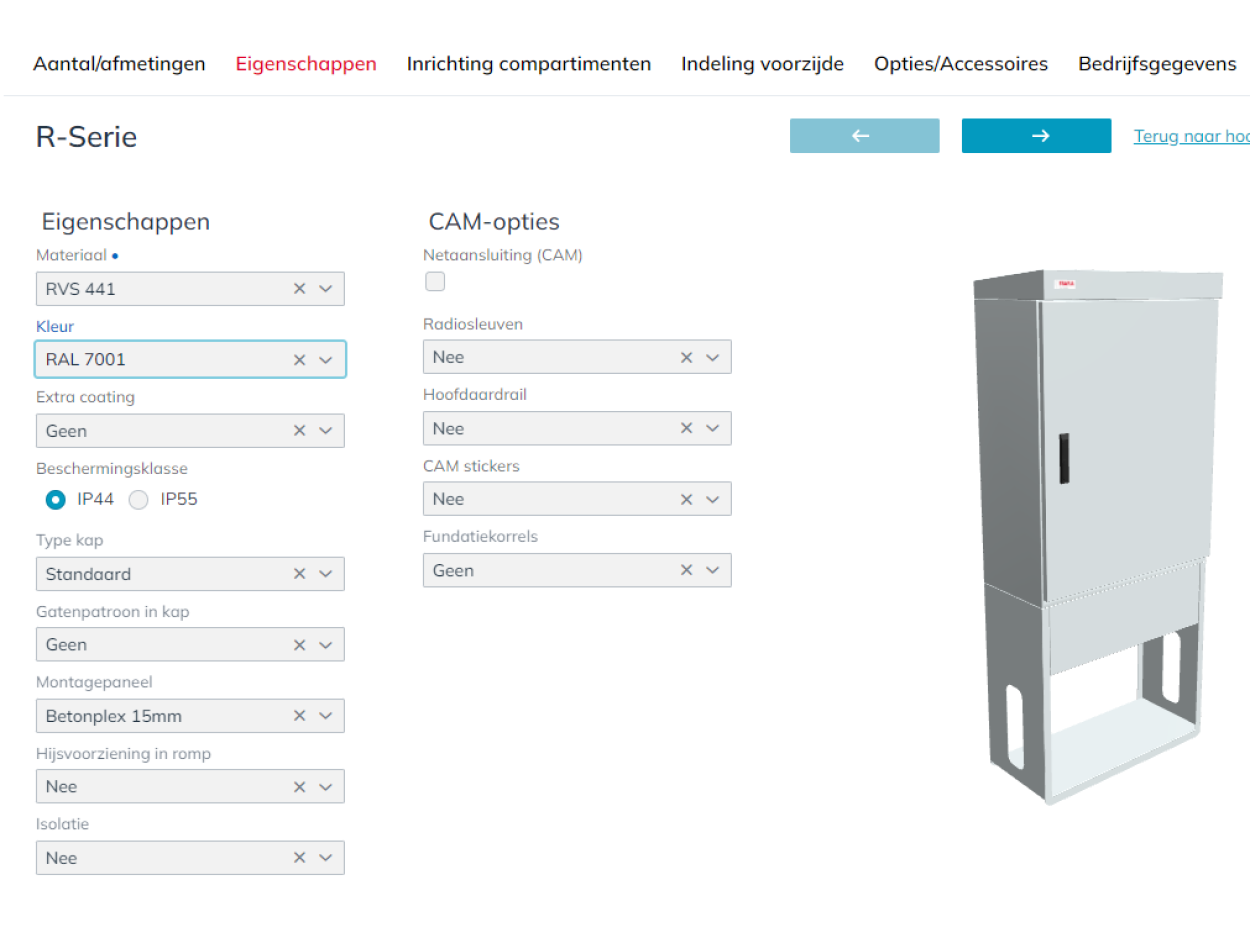Switch to the Aantal/afmetingen tab
The width and height of the screenshot is (1250, 938).
click(119, 63)
